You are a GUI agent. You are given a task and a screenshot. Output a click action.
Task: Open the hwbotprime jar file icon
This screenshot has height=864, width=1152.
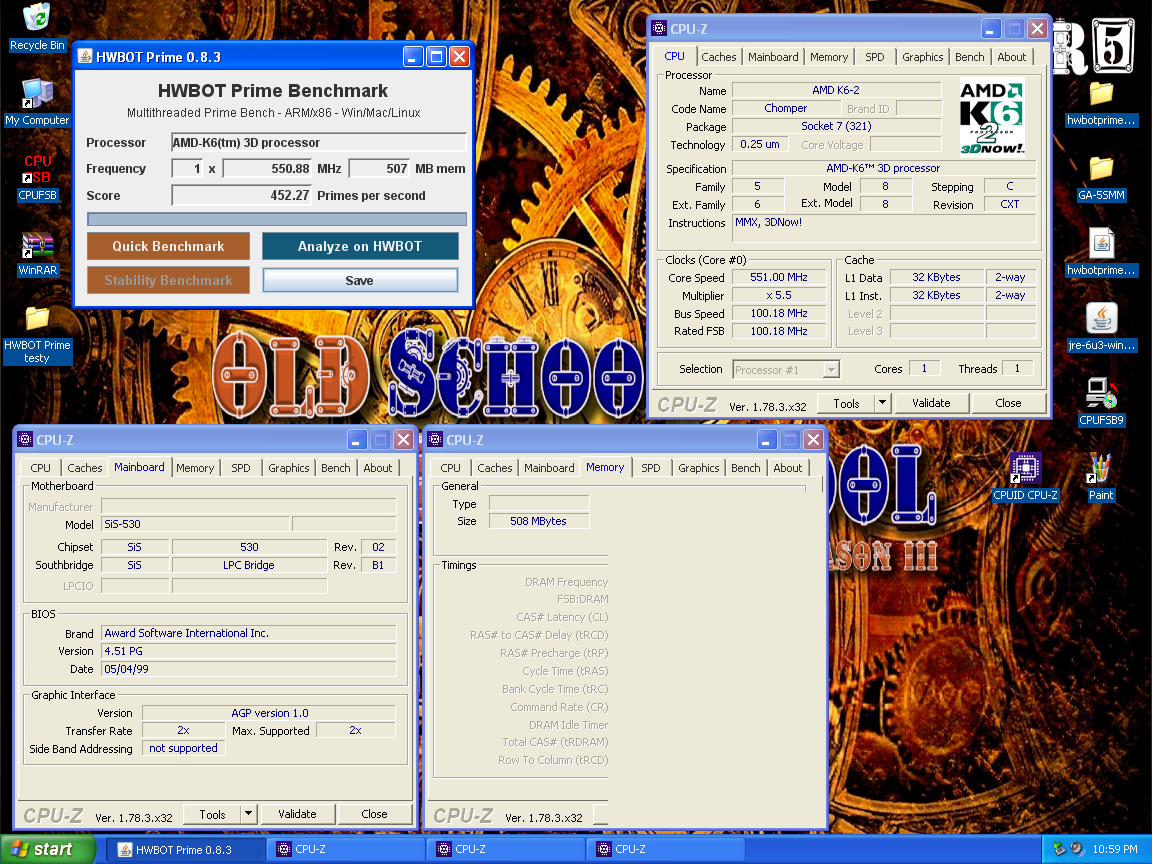pos(1101,244)
